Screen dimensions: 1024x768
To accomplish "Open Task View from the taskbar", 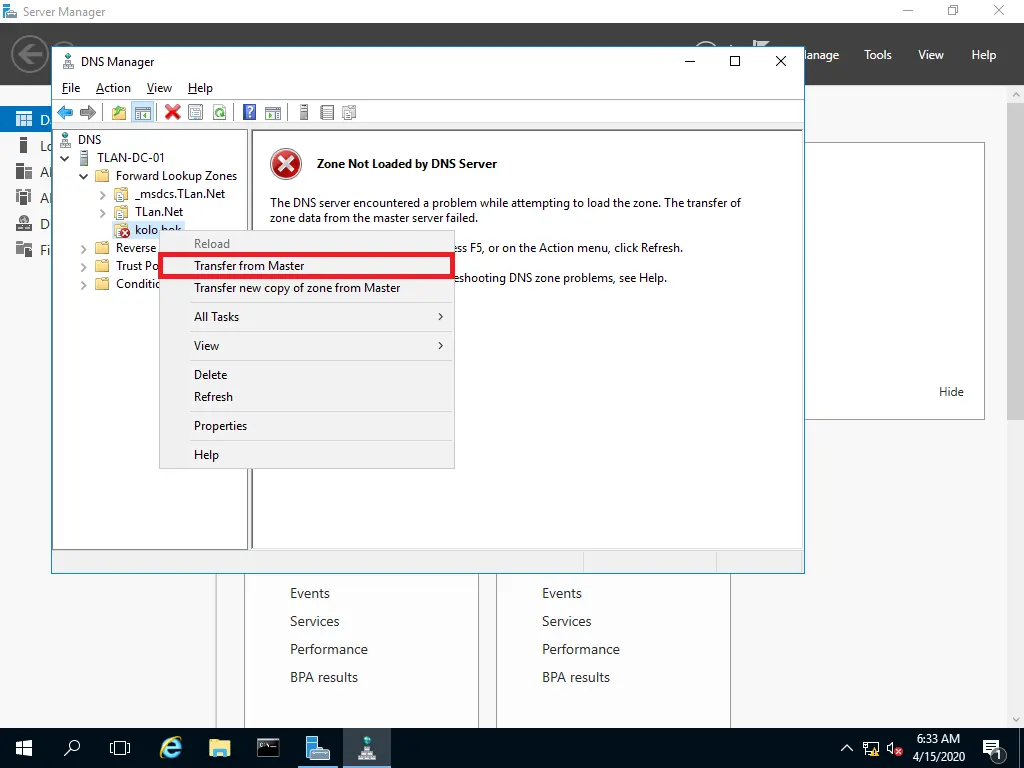I will click(120, 748).
